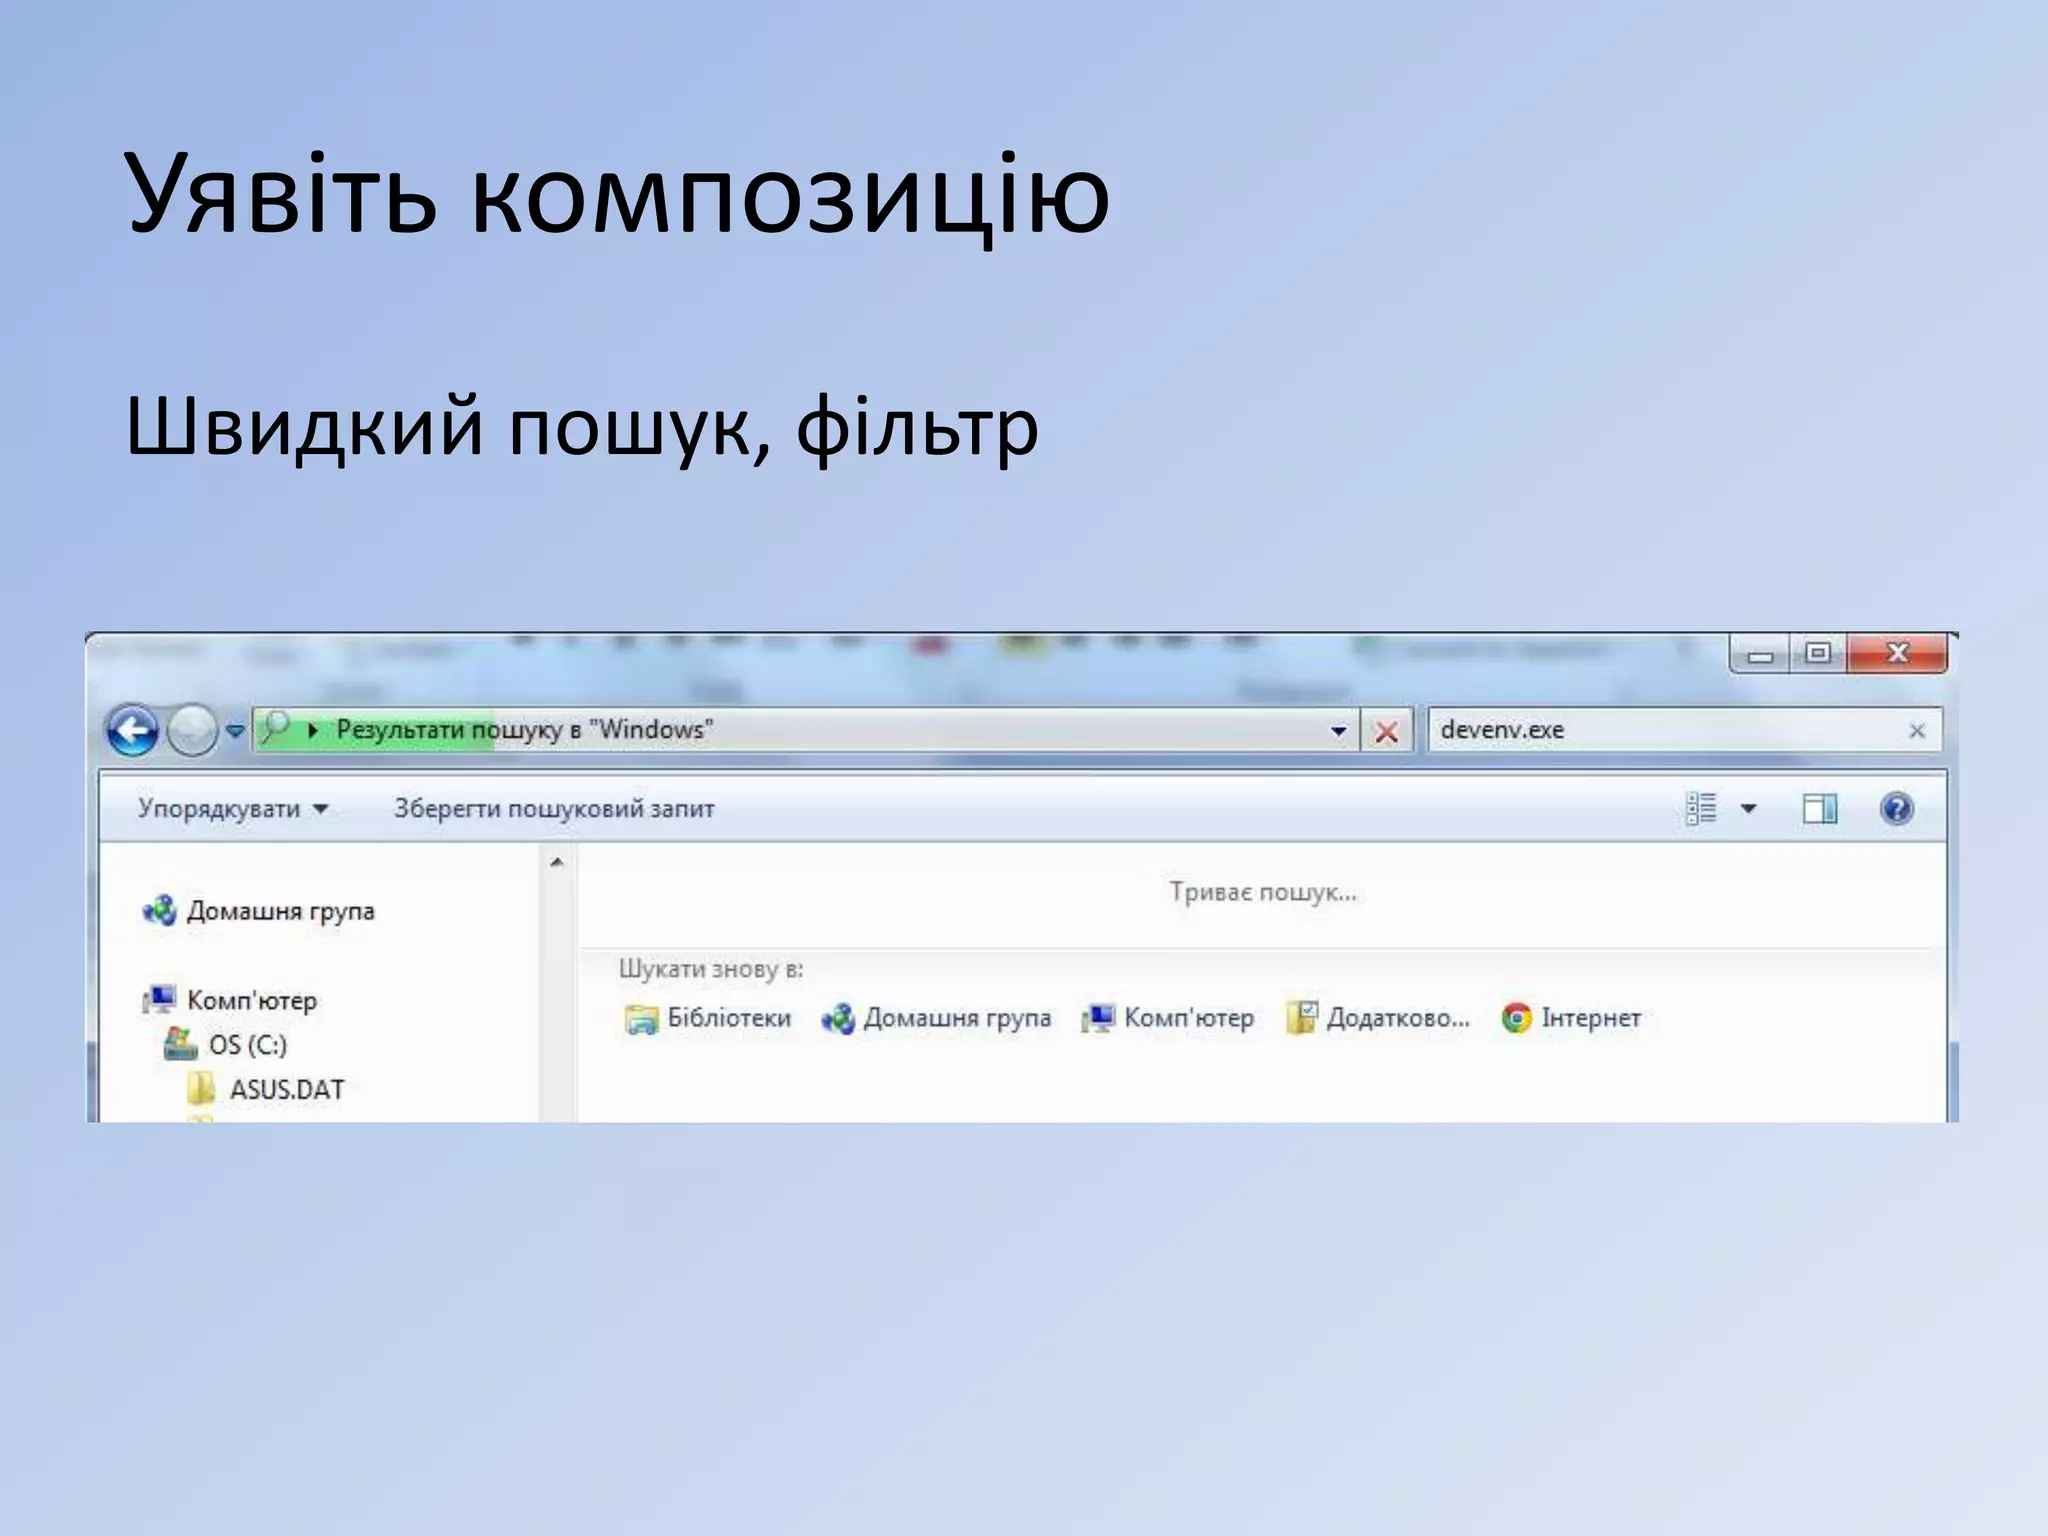Expand the address bar breadcrumb arrow
Viewport: 2048px width, 1536px height.
pos(313,731)
